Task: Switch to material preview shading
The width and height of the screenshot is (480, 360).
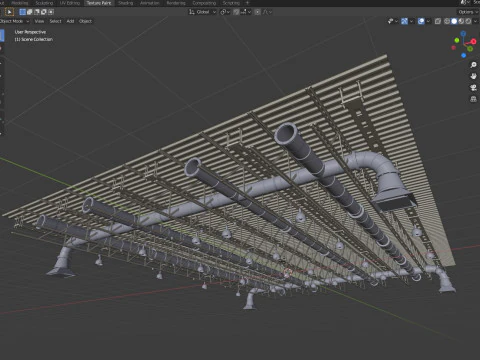Action: 461,21
